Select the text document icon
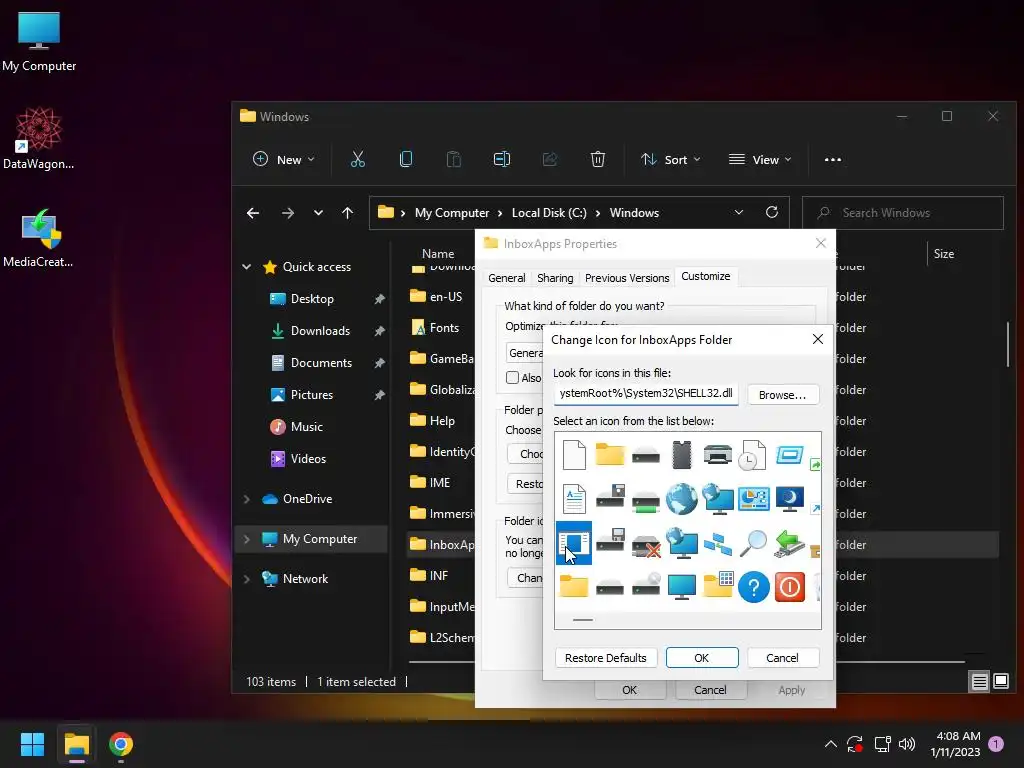The width and height of the screenshot is (1024, 768). click(574, 499)
